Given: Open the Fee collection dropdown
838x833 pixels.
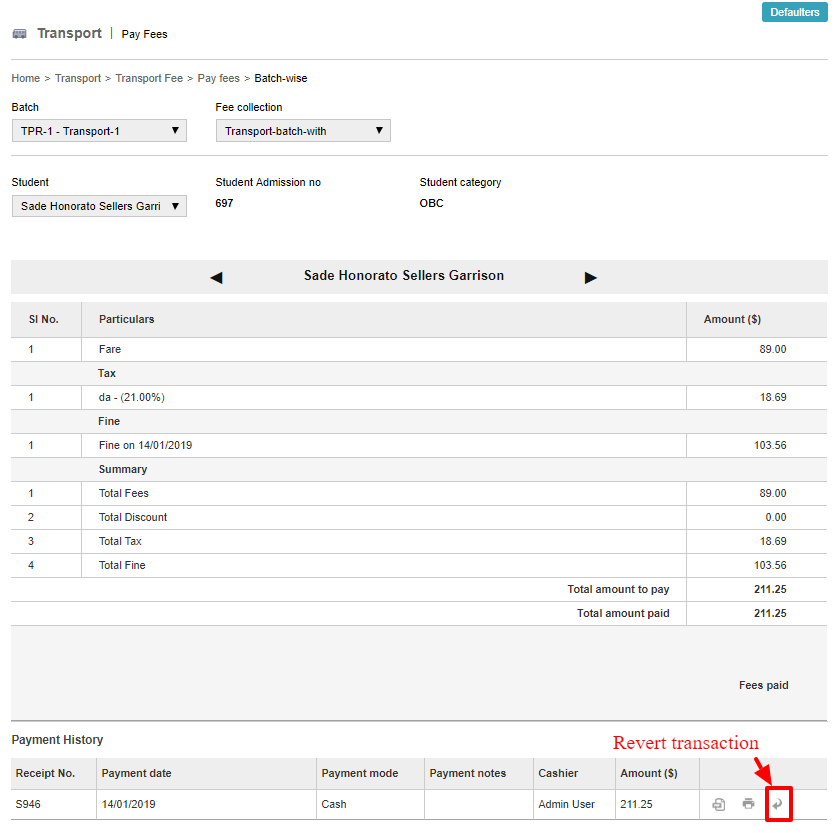Looking at the screenshot, I should pyautogui.click(x=303, y=131).
